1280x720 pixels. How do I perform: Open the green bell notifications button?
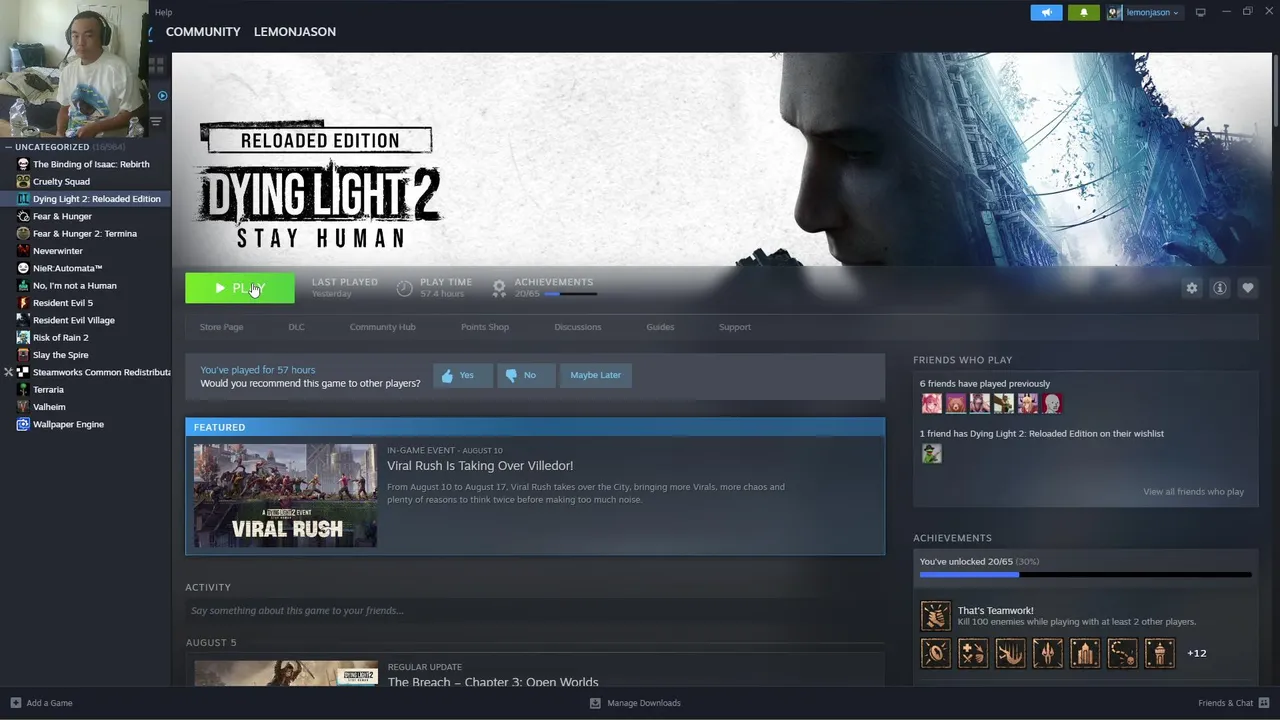[1083, 13]
